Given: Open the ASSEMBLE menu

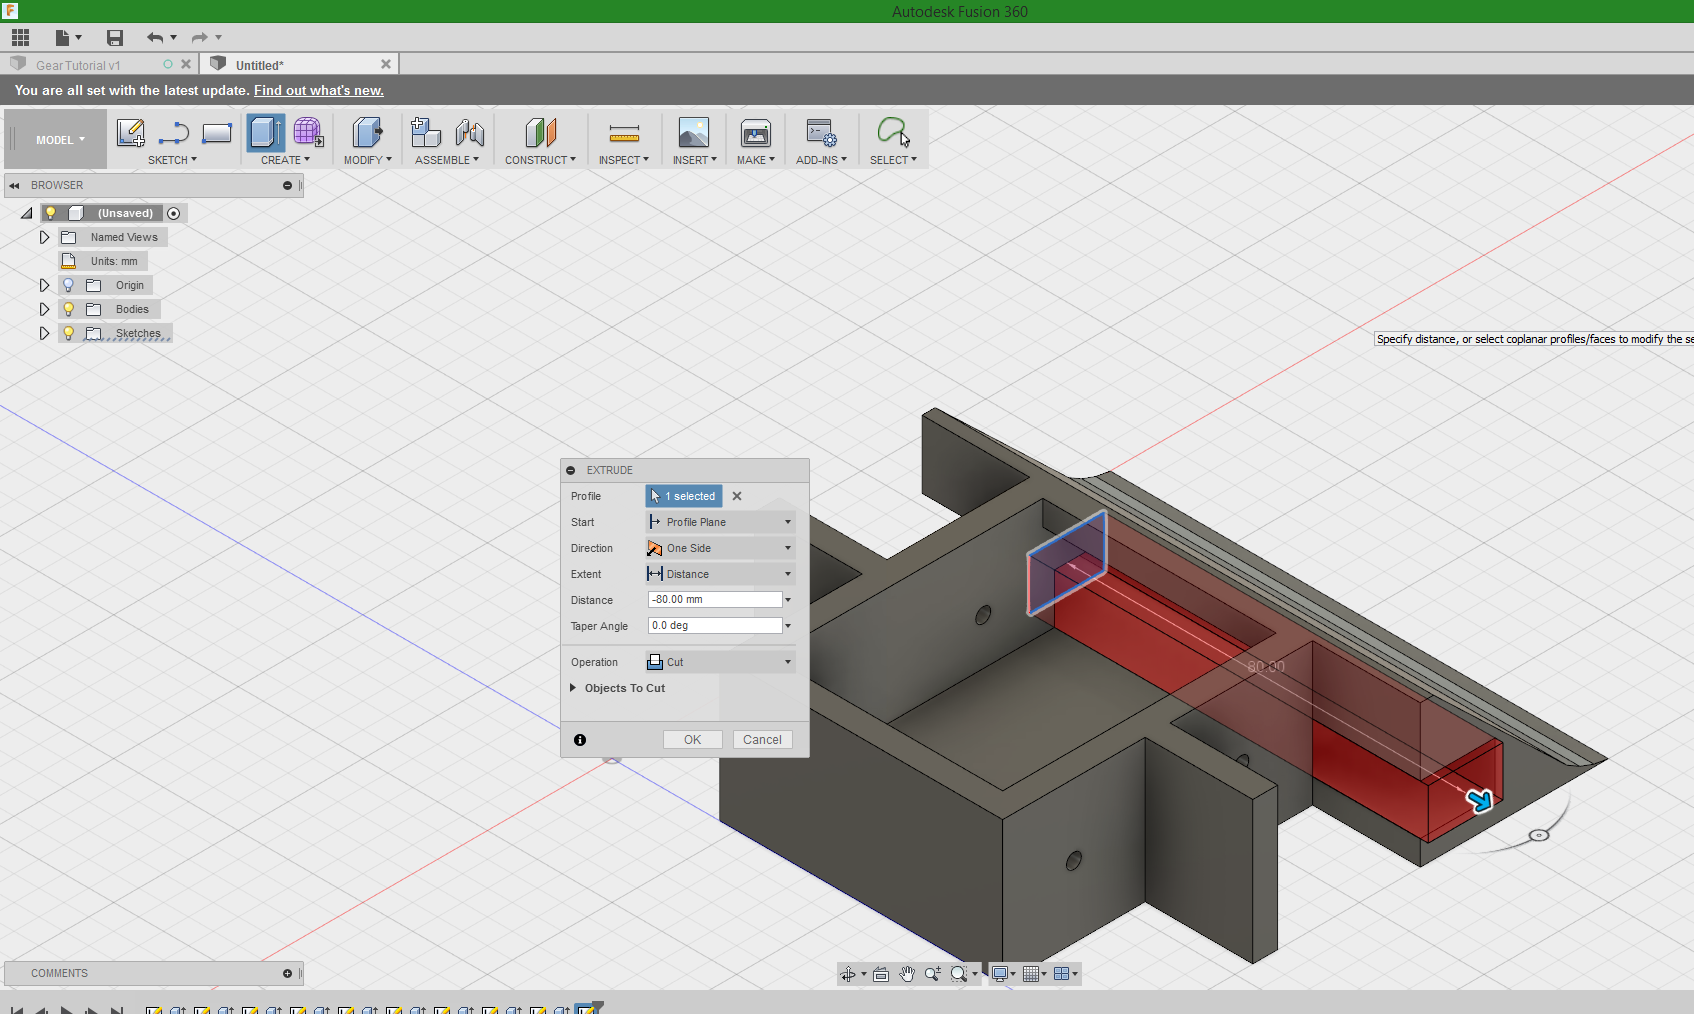Looking at the screenshot, I should coord(447,160).
